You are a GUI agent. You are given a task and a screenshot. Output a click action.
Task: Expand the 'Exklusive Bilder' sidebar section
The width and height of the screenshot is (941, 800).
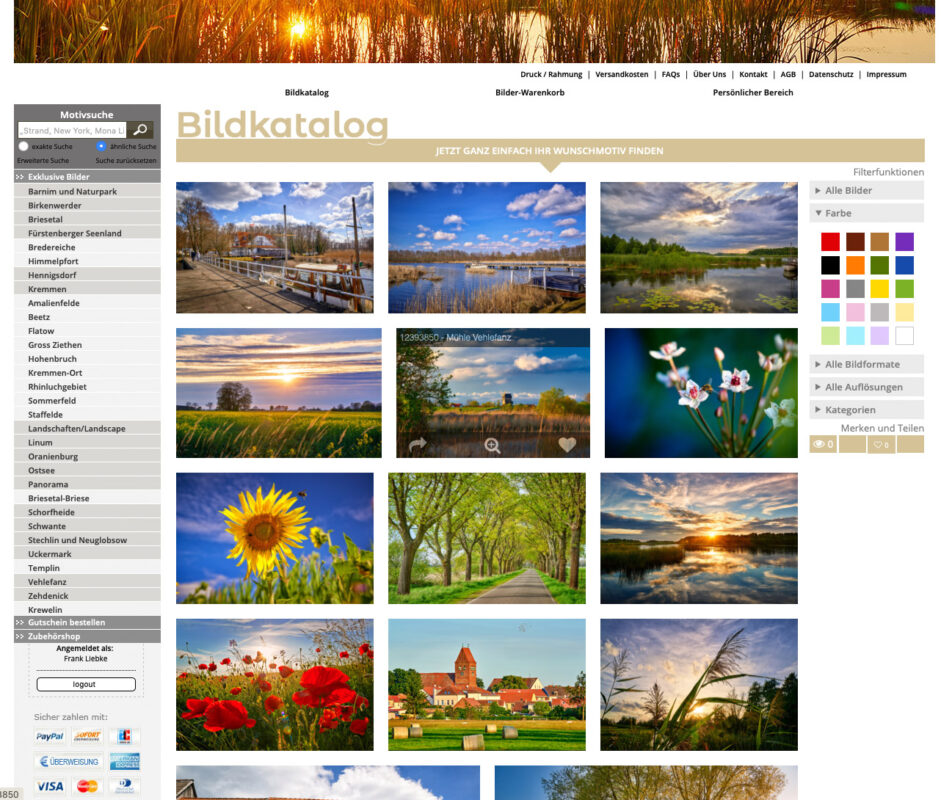[x=87, y=176]
